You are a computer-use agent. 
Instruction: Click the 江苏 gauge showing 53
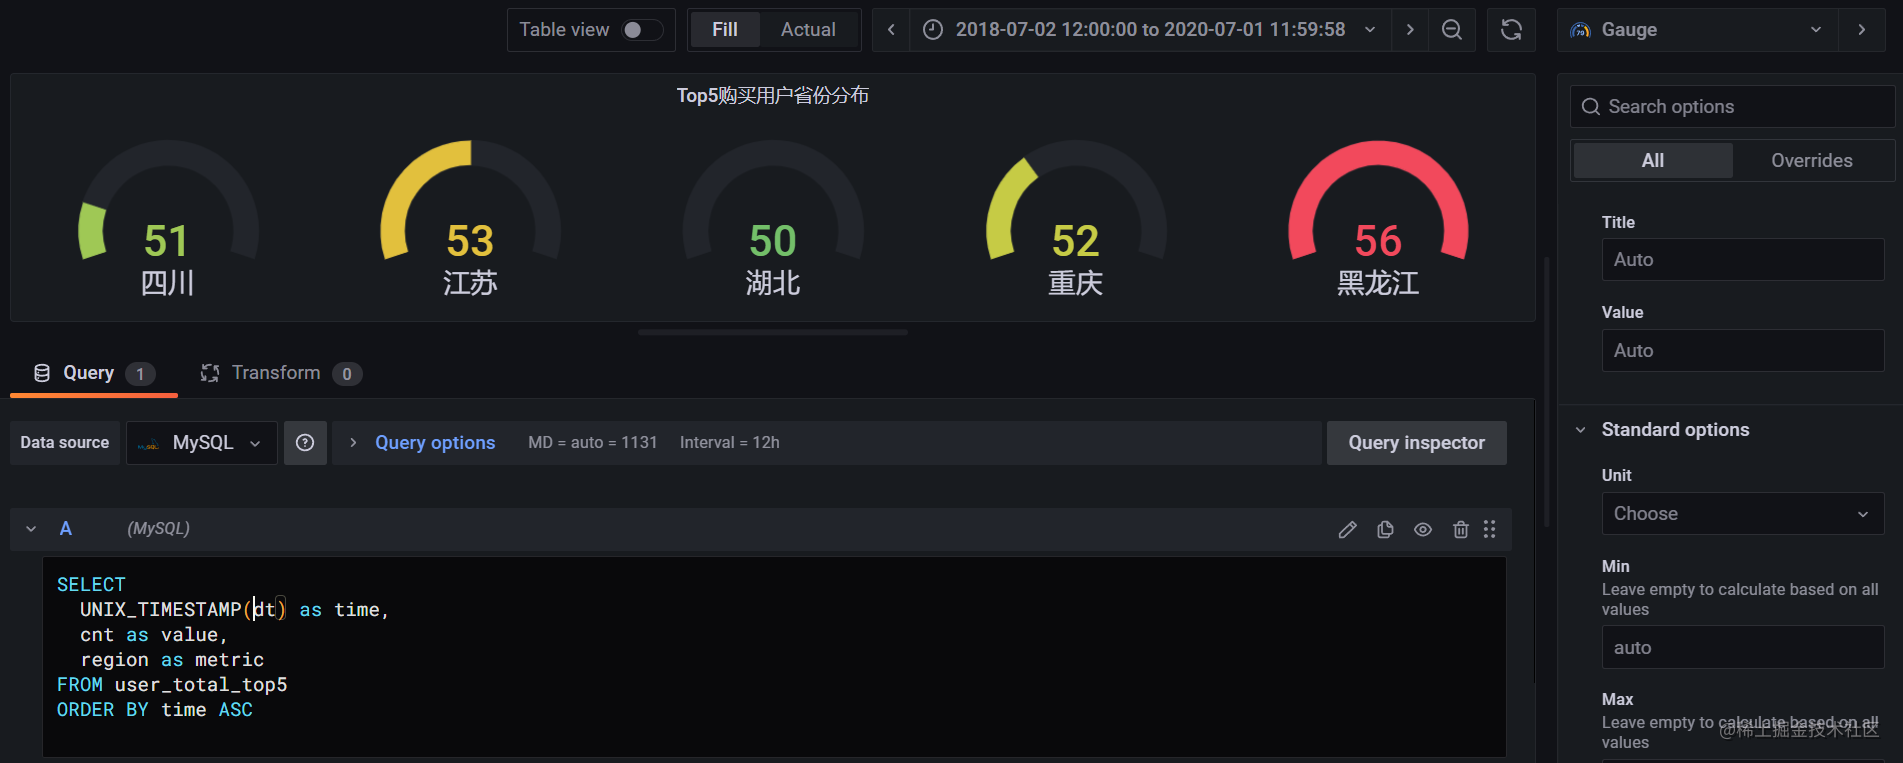point(470,219)
